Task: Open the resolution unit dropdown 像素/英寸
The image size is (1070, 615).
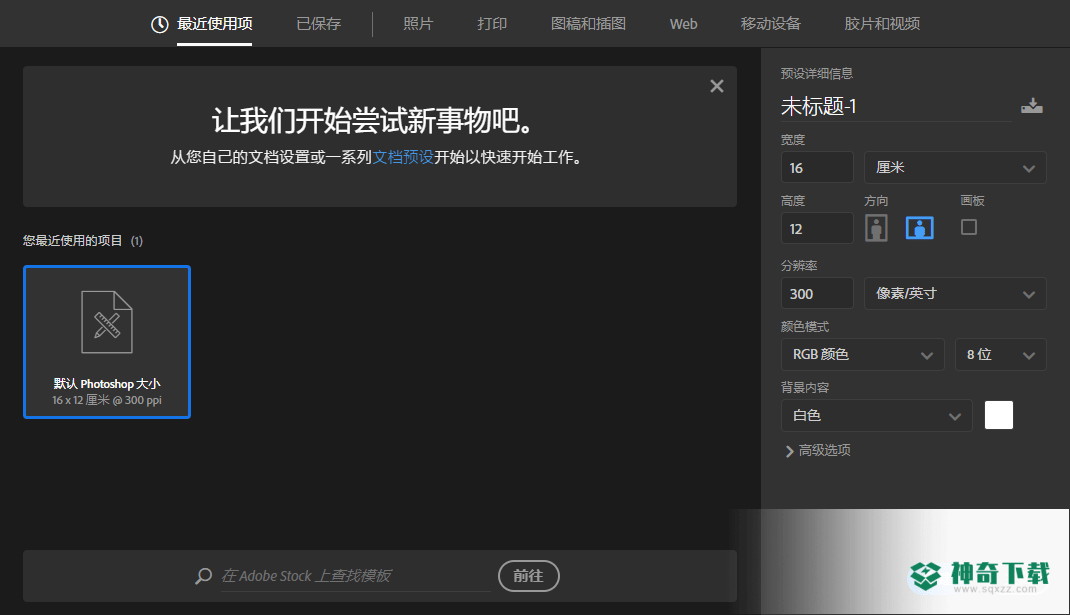Action: pyautogui.click(x=955, y=294)
